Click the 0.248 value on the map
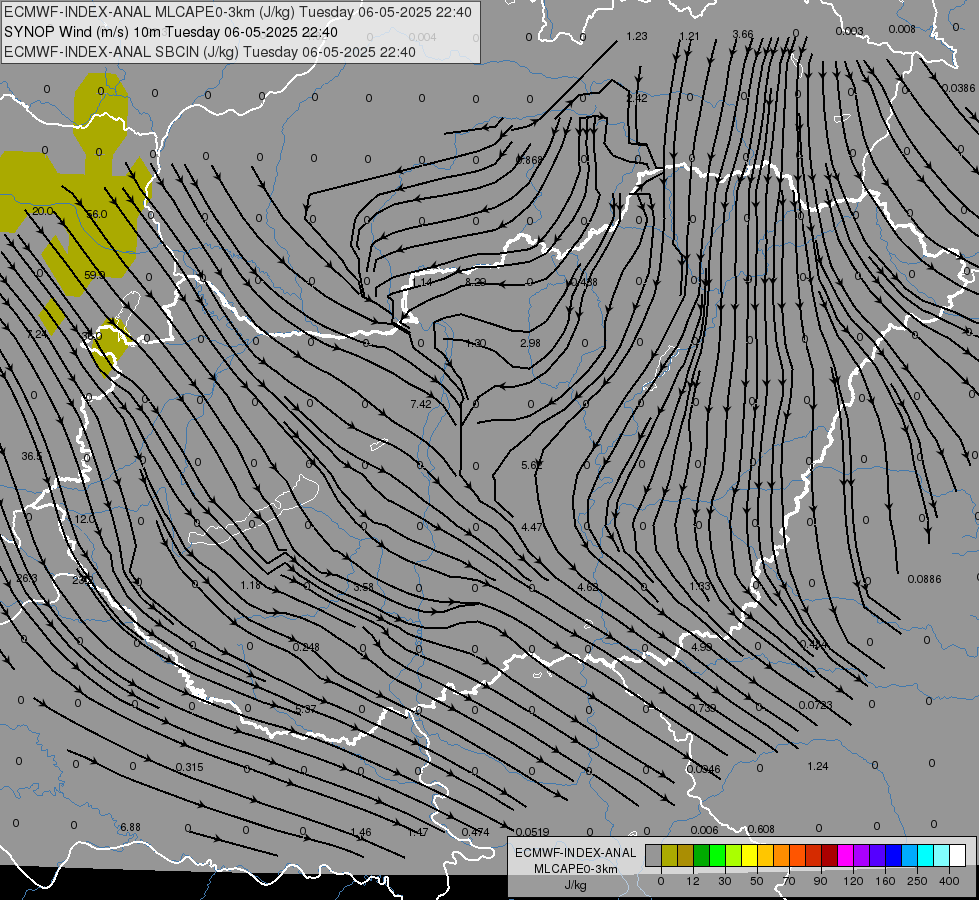 (x=306, y=647)
